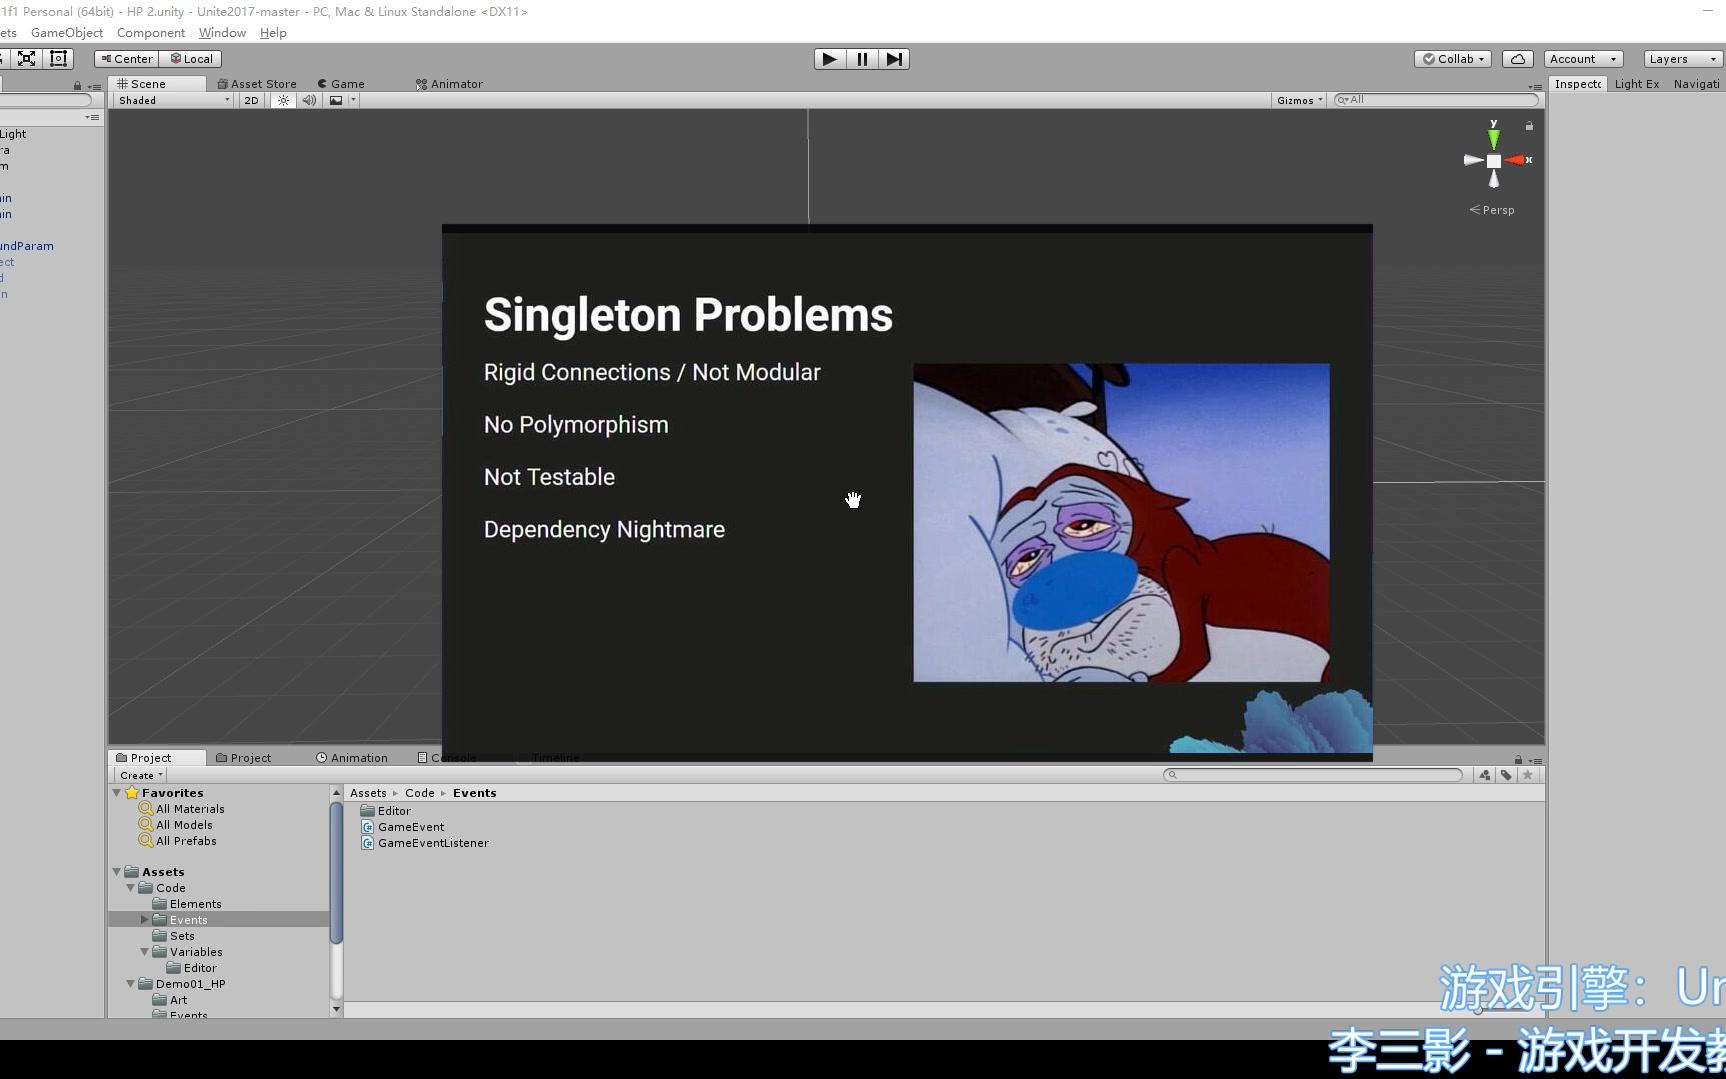This screenshot has width=1726, height=1079.
Task: Select the Editor folder in Events contents
Action: click(x=386, y=811)
